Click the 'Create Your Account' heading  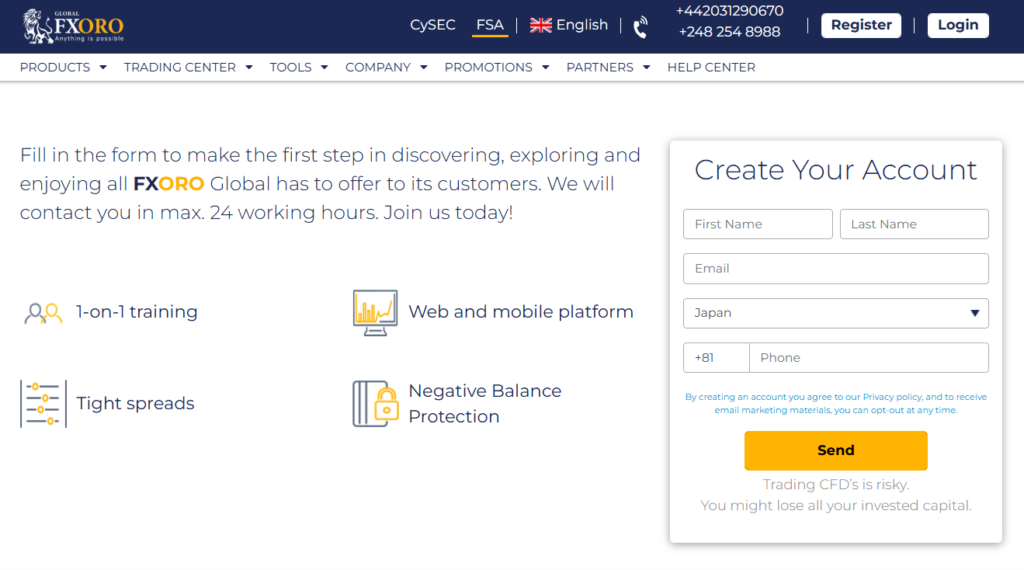pos(835,170)
